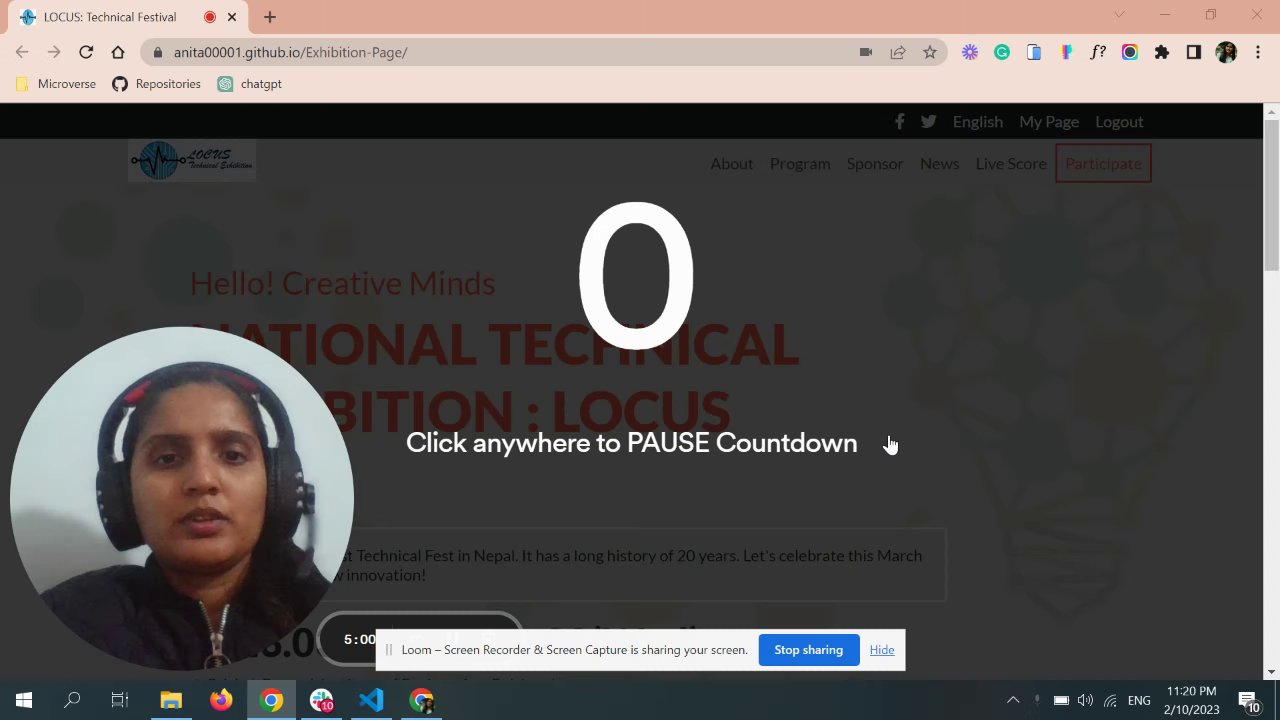
Task: Open the Chrome profile avatar
Action: click(x=1226, y=52)
